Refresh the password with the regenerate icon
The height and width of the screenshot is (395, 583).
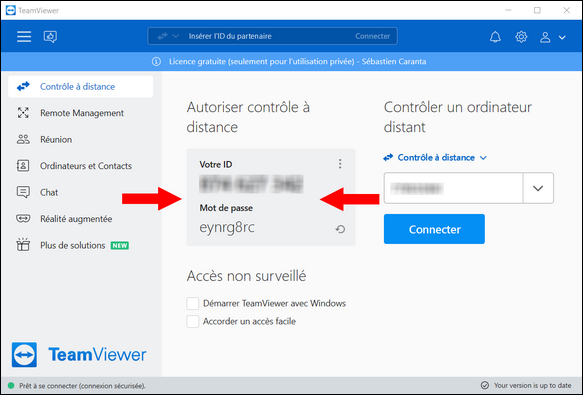coord(340,229)
